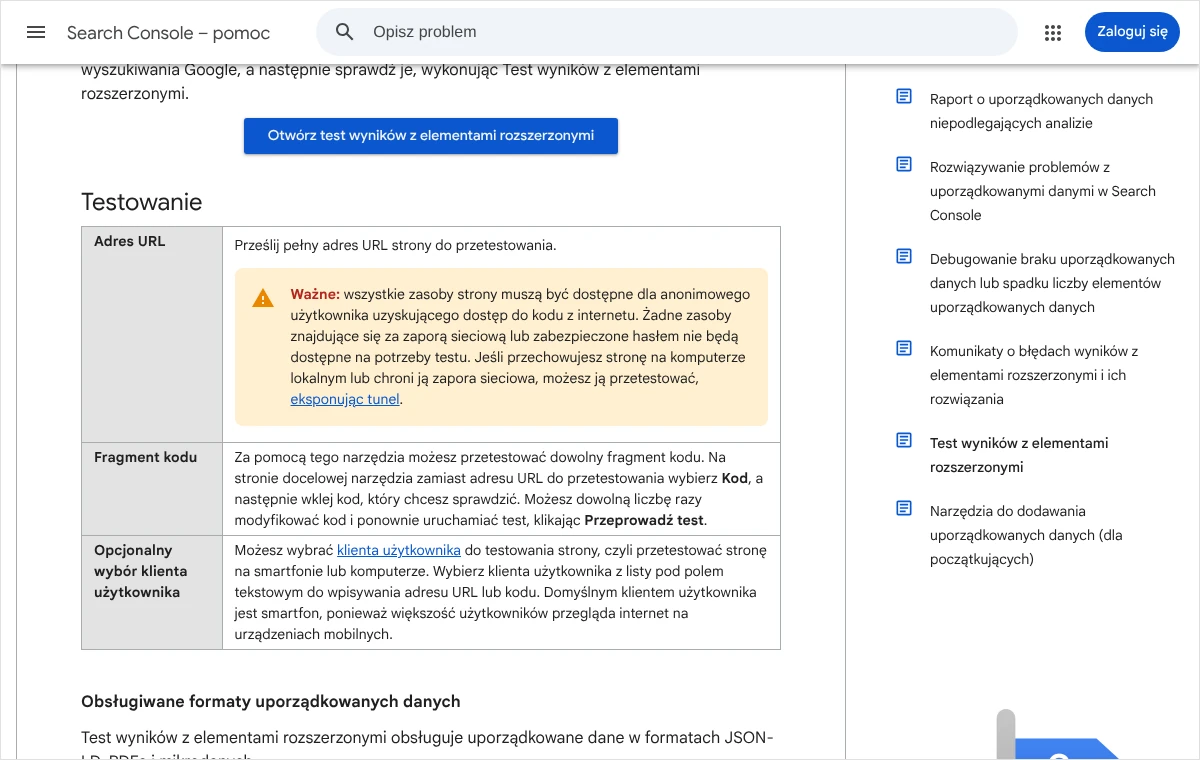Follow the eksponując tunel link
The width and height of the screenshot is (1200, 760).
(345, 399)
